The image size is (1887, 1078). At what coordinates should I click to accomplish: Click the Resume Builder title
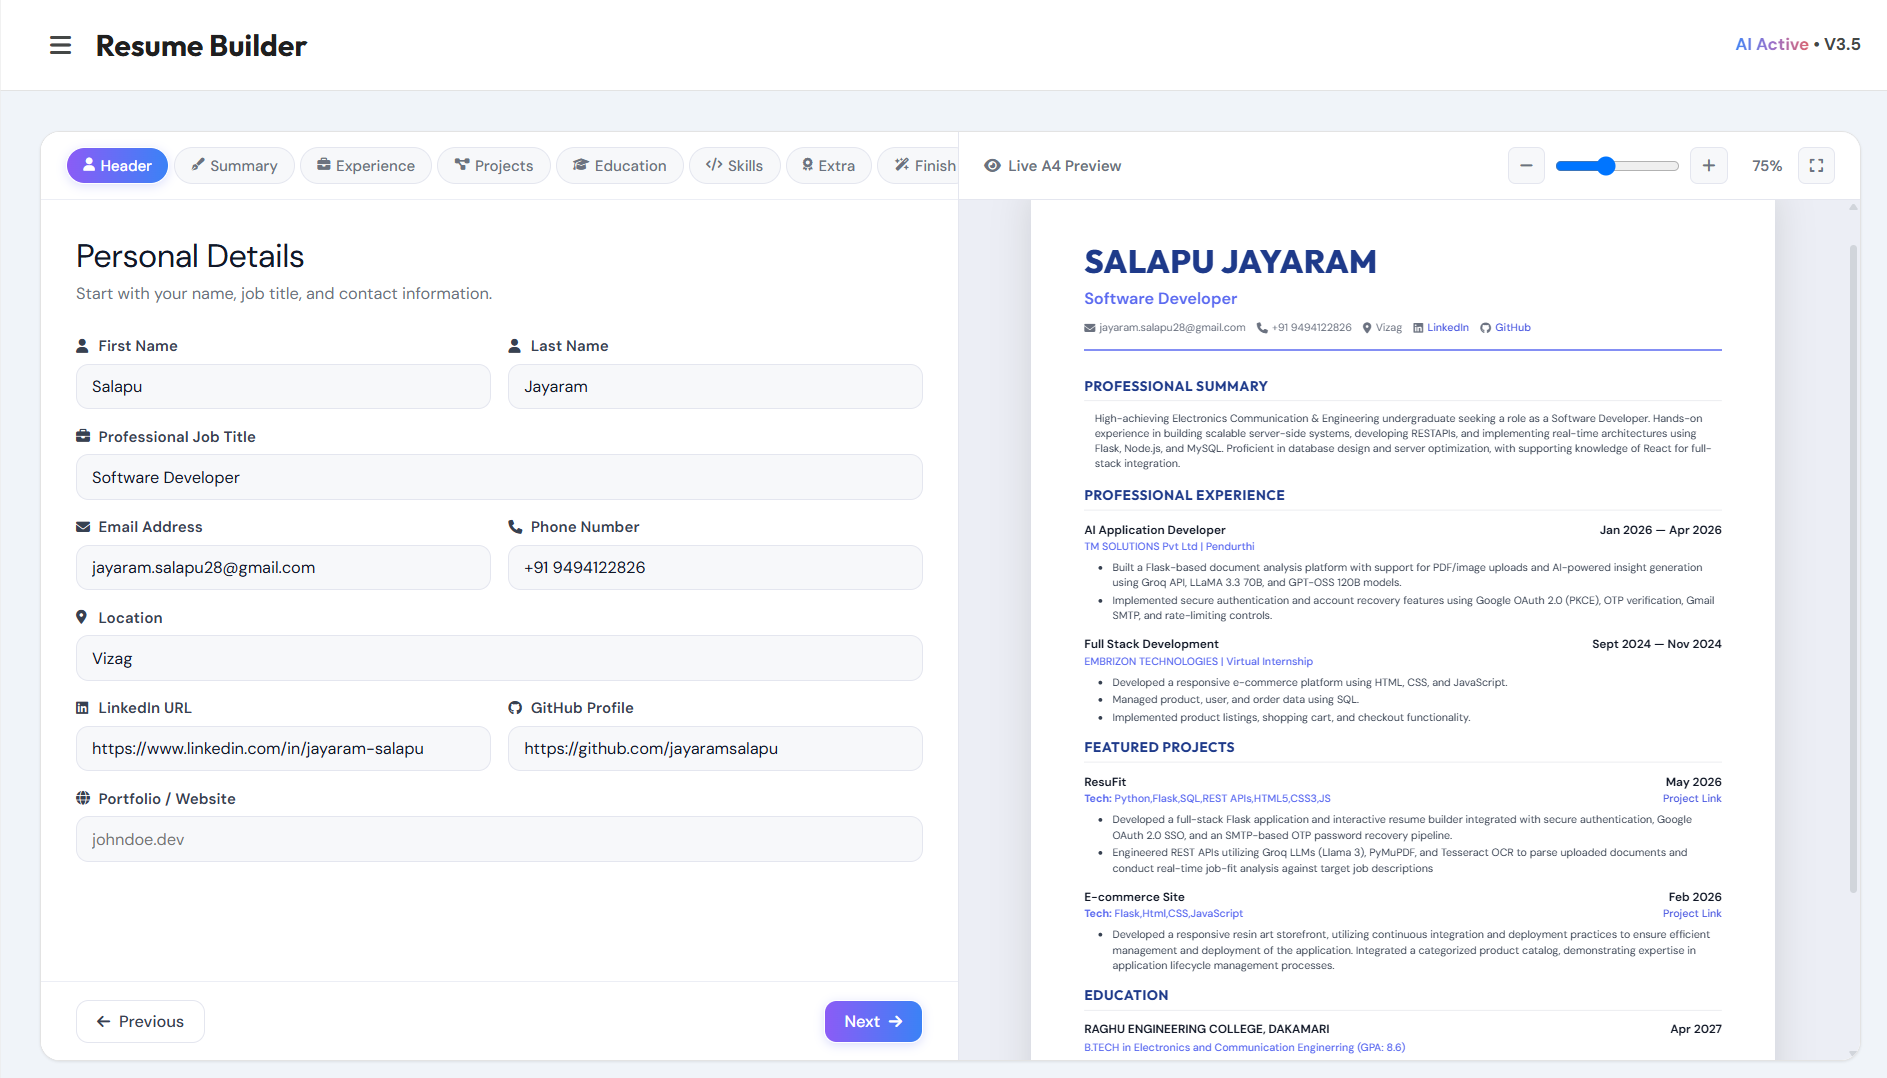(201, 46)
